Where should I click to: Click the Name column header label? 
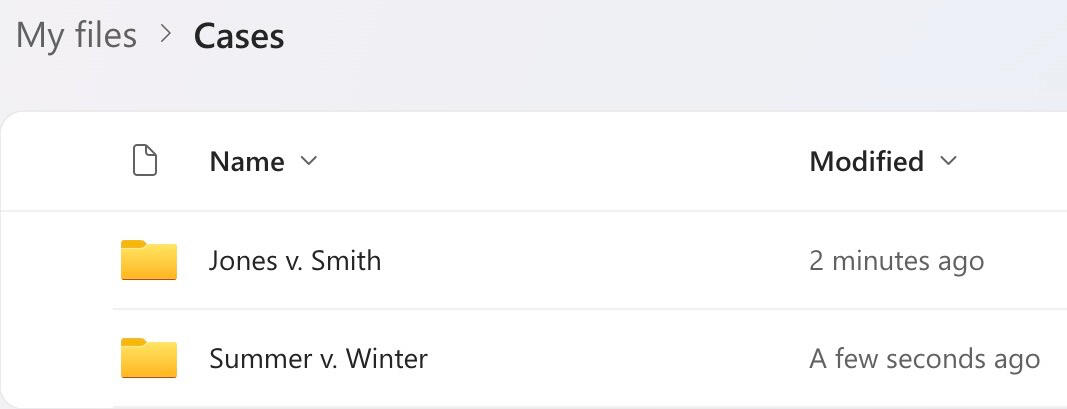247,161
